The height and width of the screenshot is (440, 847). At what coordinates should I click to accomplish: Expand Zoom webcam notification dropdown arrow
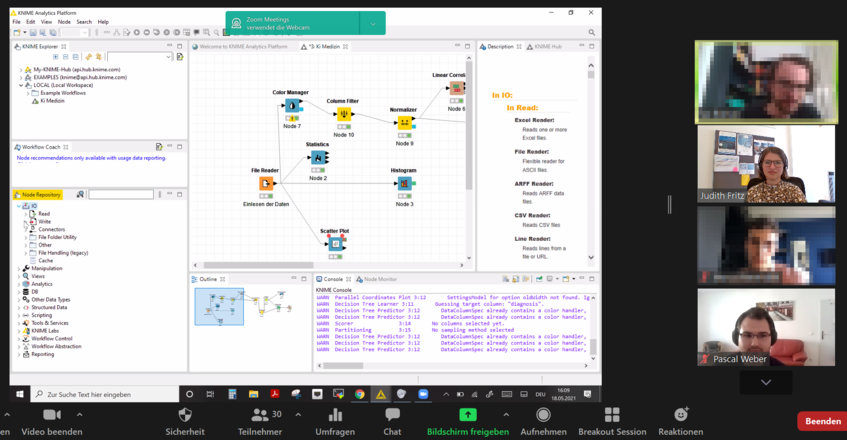tap(373, 24)
